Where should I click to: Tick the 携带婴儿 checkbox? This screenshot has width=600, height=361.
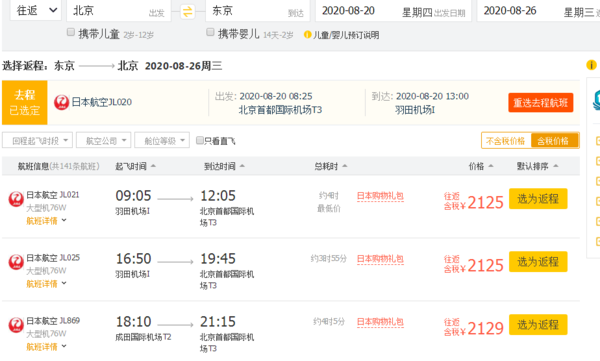click(x=210, y=32)
